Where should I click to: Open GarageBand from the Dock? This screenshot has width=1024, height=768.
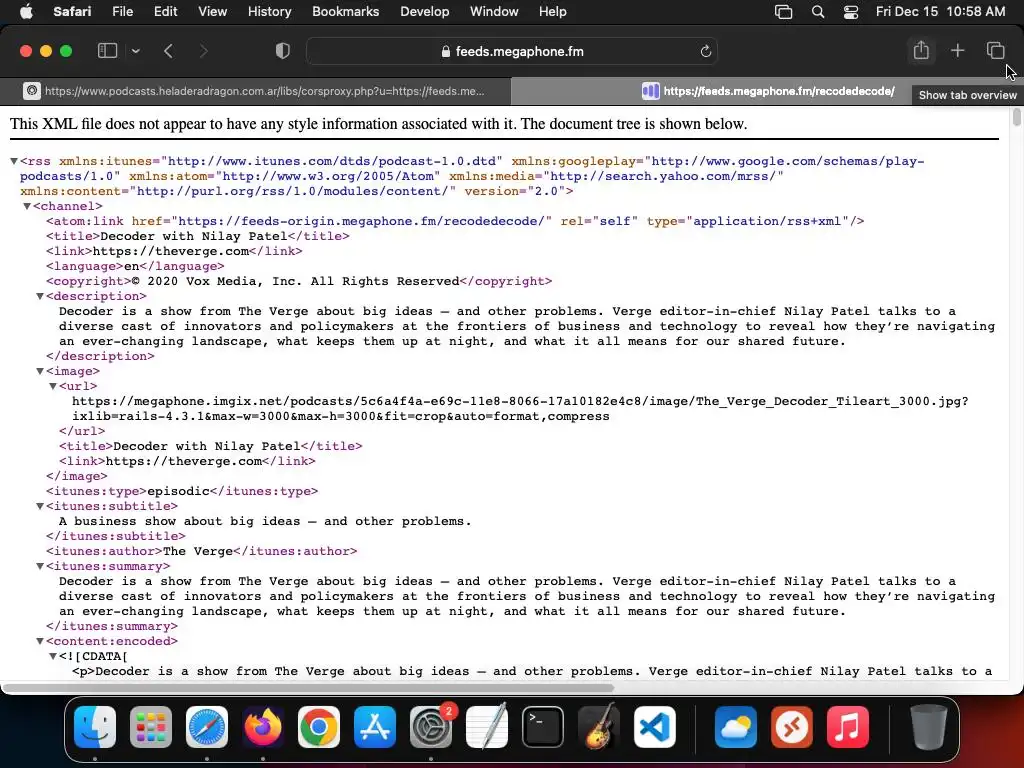pyautogui.click(x=599, y=727)
